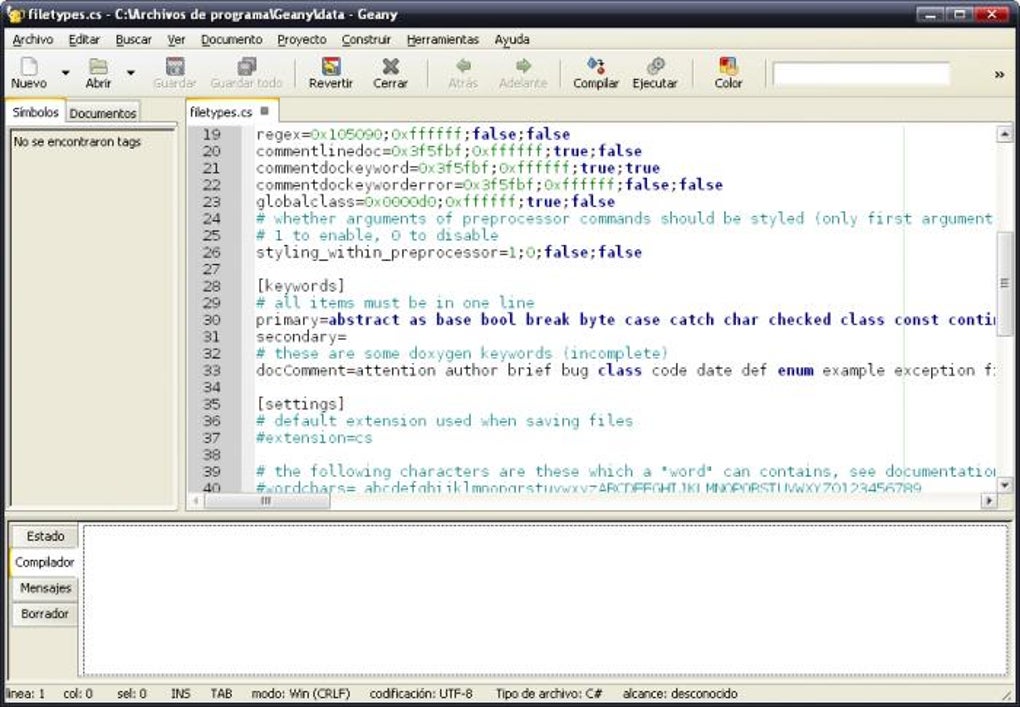1020x707 pixels.
Task: Click the 'secondary=' line in editor
Action: pyautogui.click(x=301, y=337)
